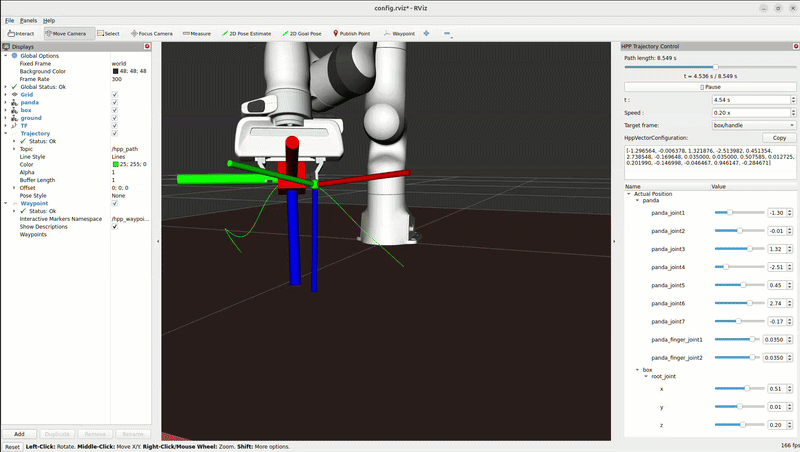Click the box robot model icon

click(x=14, y=110)
